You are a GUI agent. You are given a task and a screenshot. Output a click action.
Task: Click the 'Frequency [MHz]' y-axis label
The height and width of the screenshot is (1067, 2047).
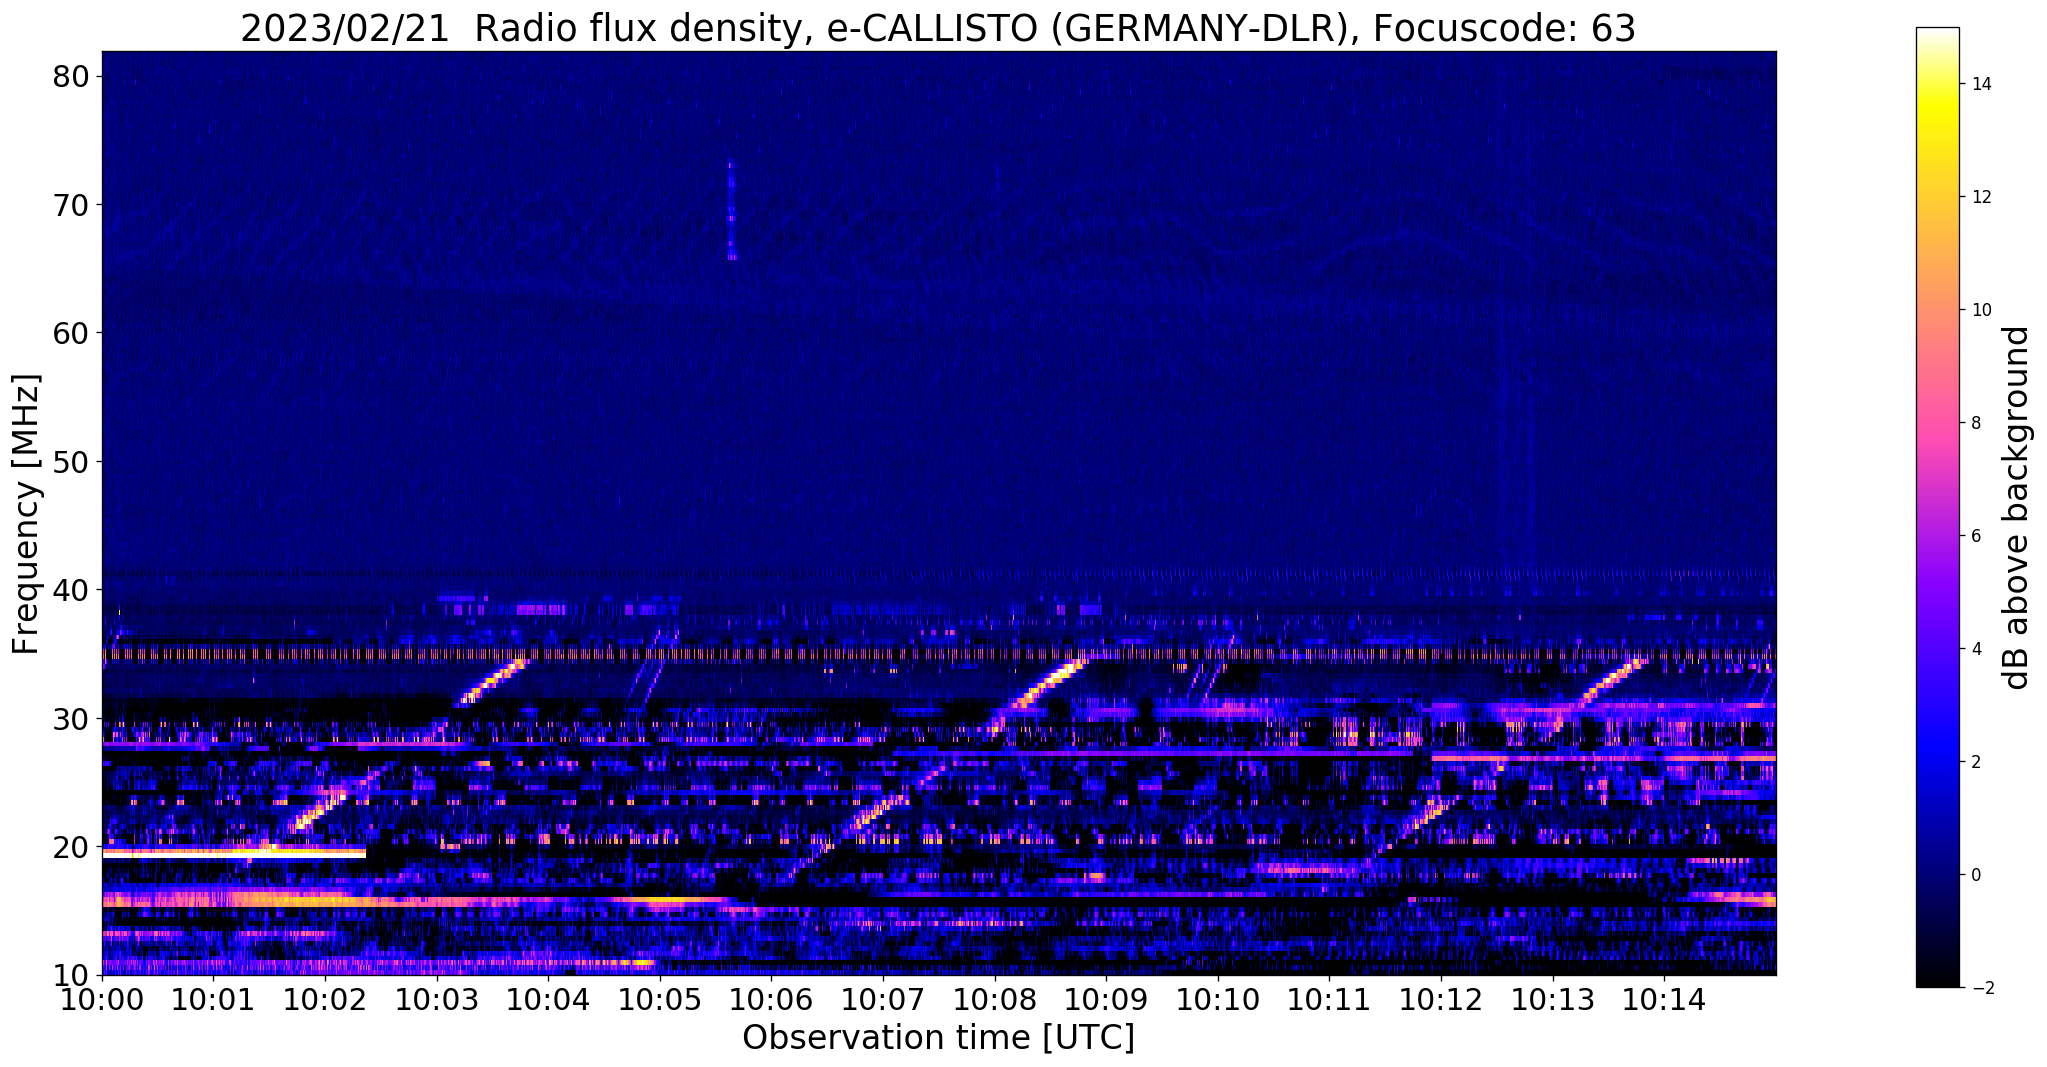click(26, 514)
